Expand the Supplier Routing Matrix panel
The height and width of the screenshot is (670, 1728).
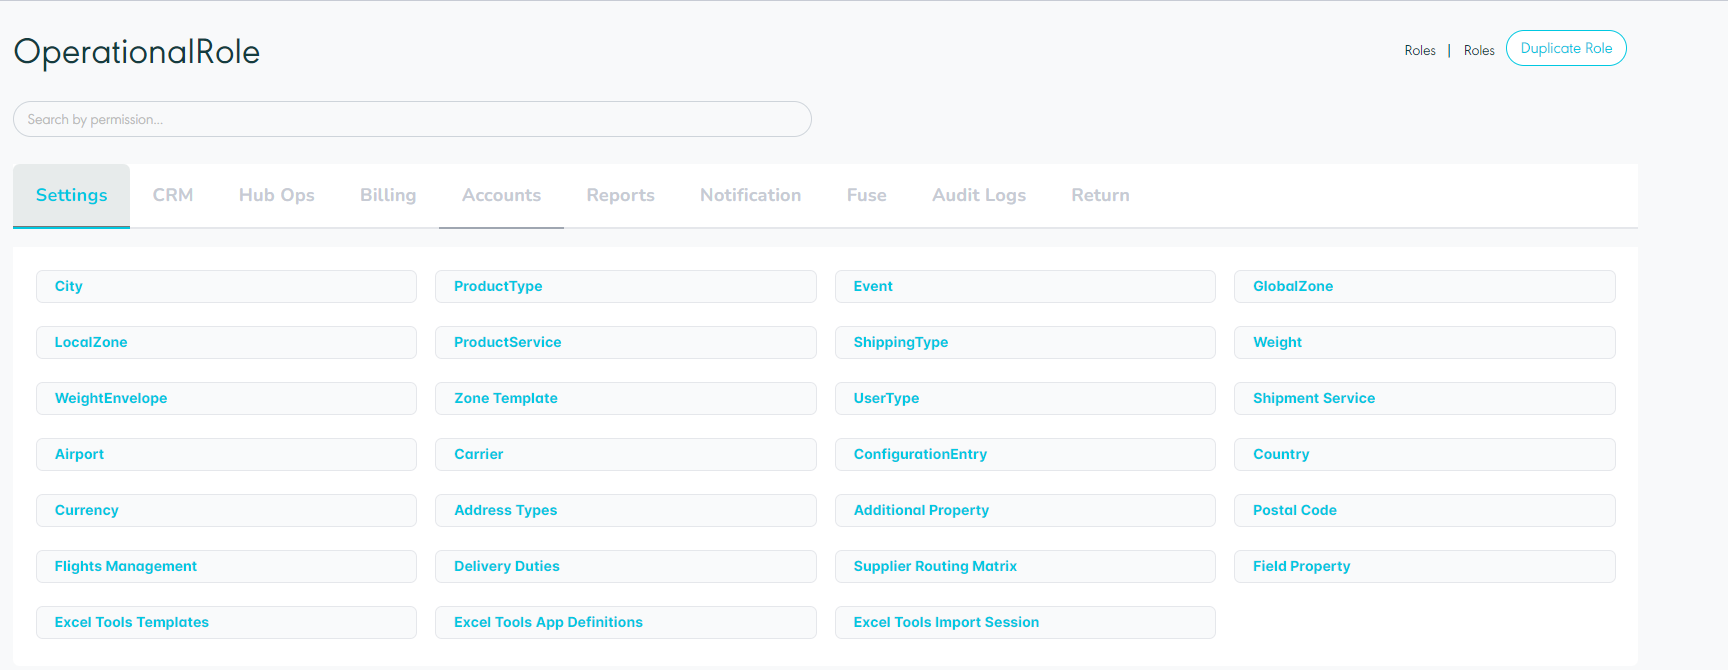coord(1025,566)
